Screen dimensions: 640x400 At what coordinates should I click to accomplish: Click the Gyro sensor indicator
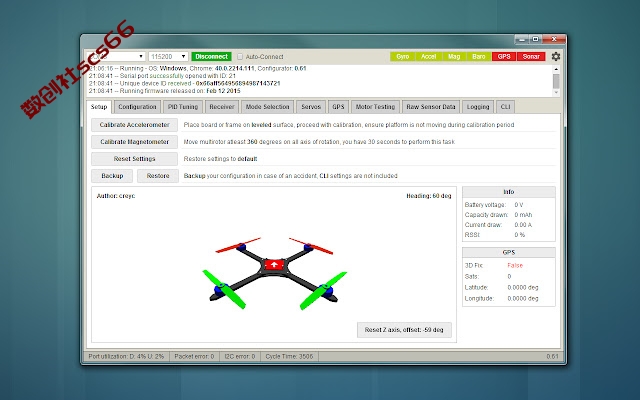pos(402,56)
